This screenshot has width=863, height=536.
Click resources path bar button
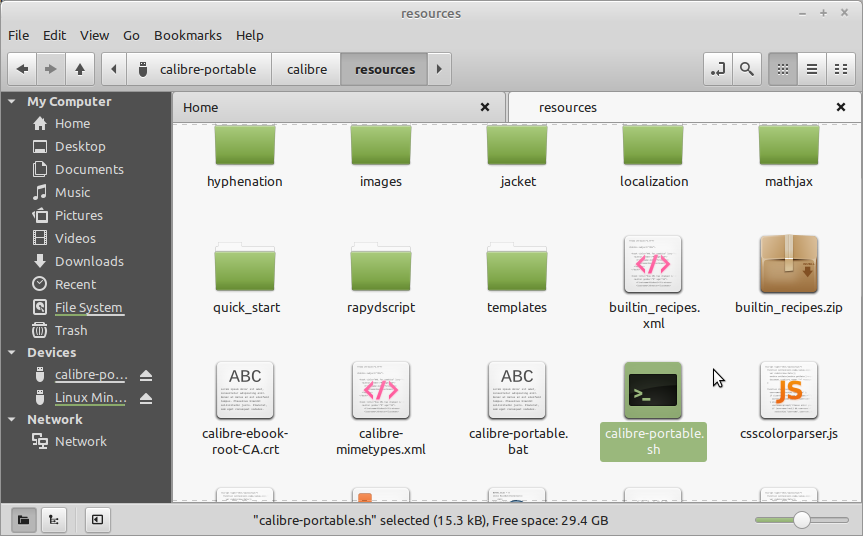(x=385, y=69)
